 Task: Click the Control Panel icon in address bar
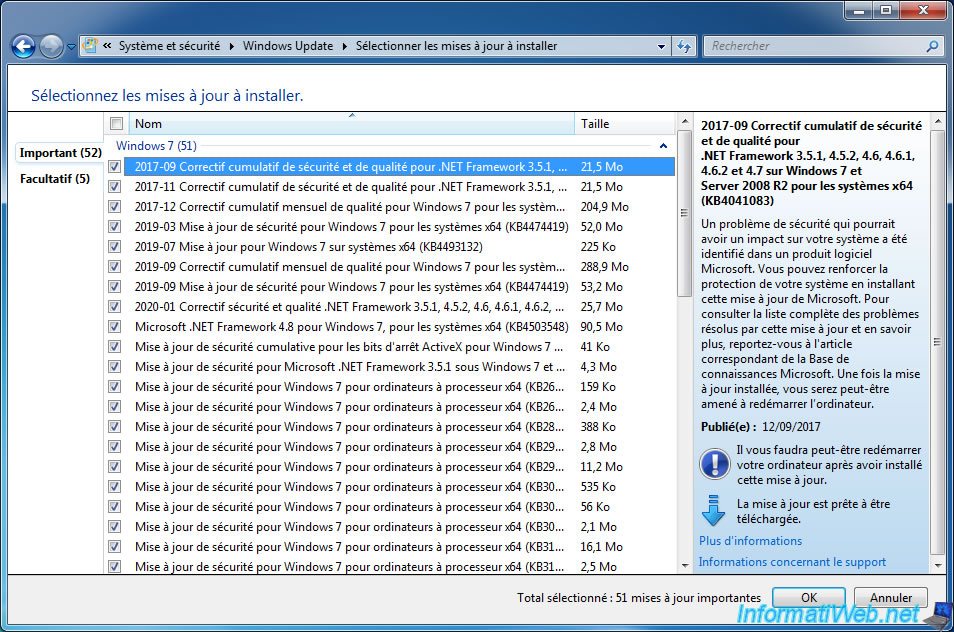click(90, 46)
